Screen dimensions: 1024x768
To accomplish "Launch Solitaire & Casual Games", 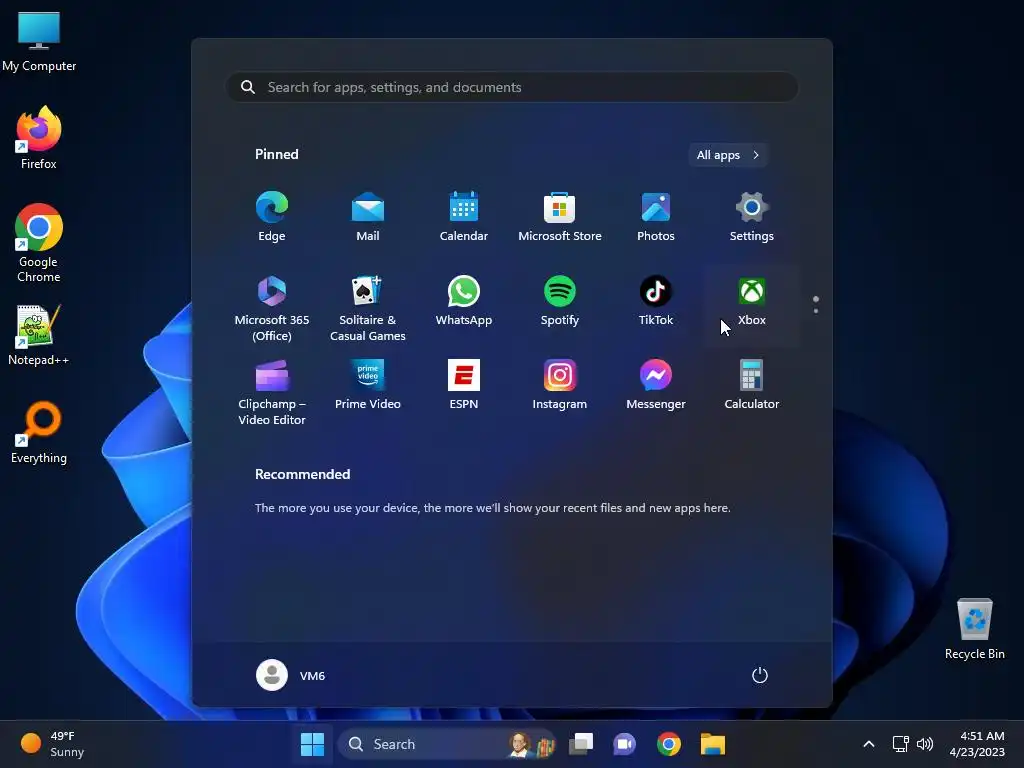I will tap(368, 308).
